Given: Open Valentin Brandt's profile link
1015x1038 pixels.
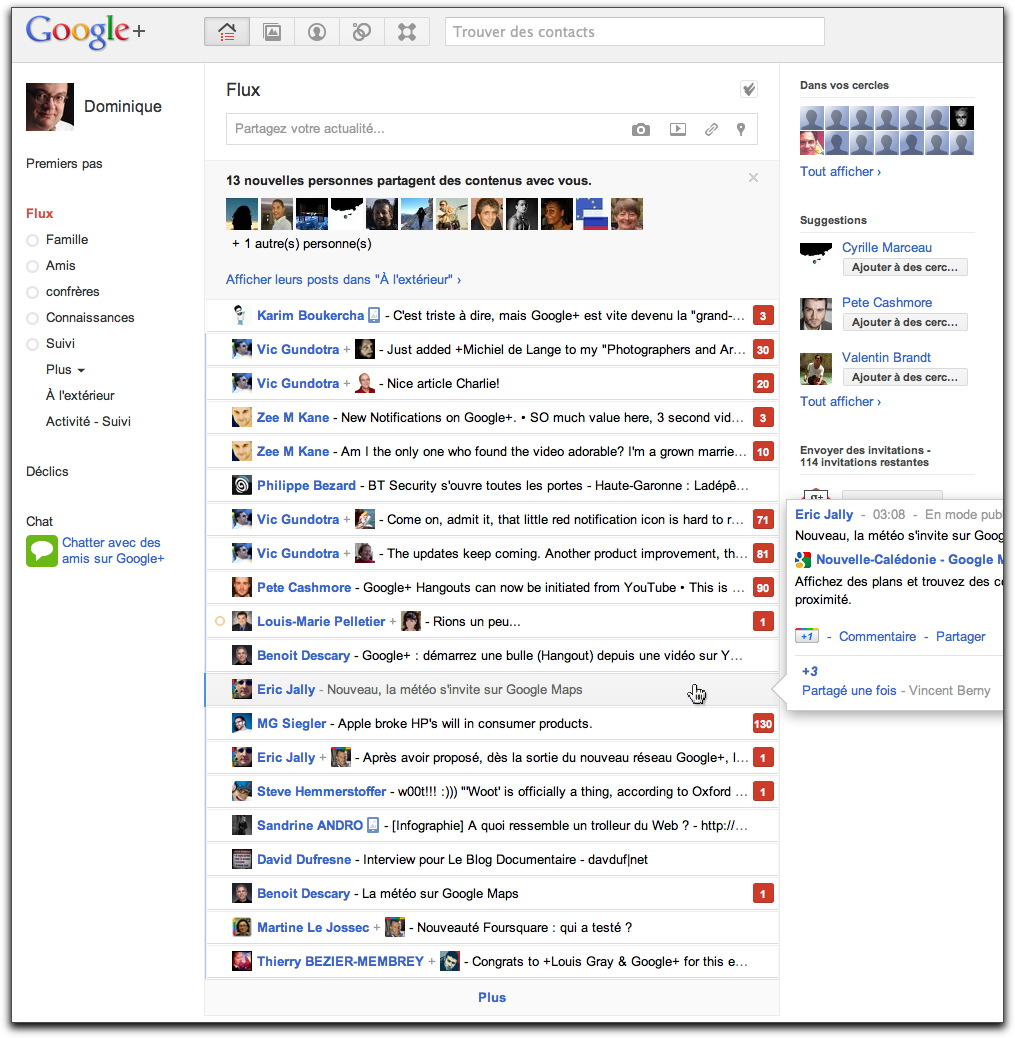Looking at the screenshot, I should click(886, 357).
